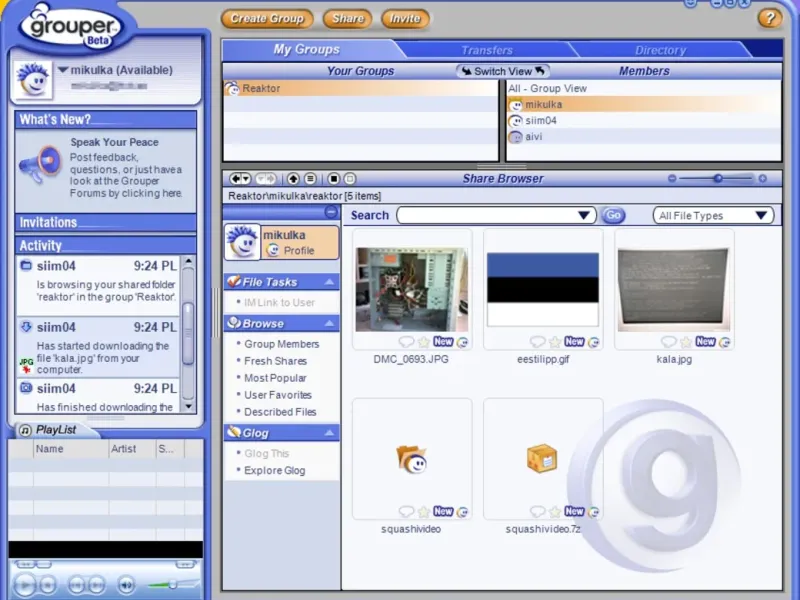Select the DMC_0693.JPG thumbnail
The height and width of the screenshot is (600, 800).
pos(411,289)
